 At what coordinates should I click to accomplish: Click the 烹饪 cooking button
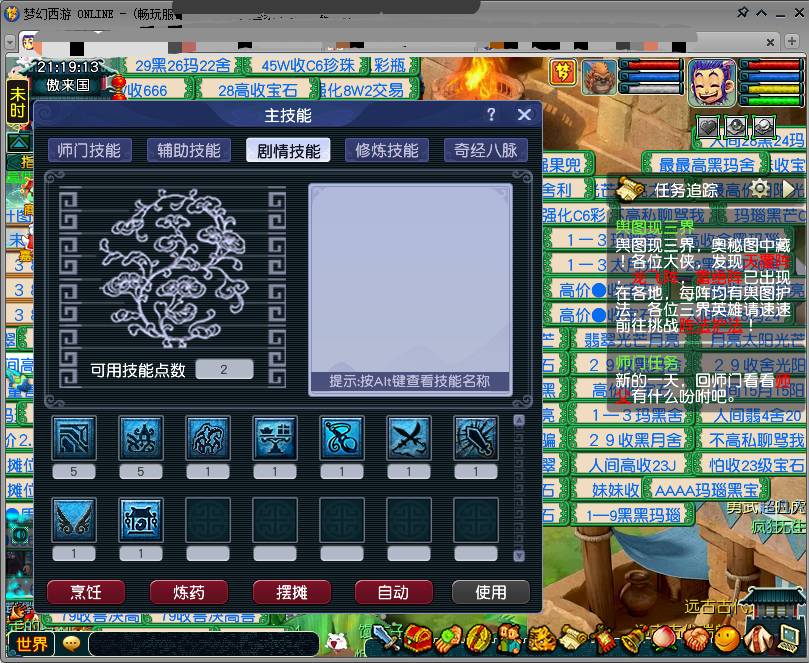pos(86,592)
